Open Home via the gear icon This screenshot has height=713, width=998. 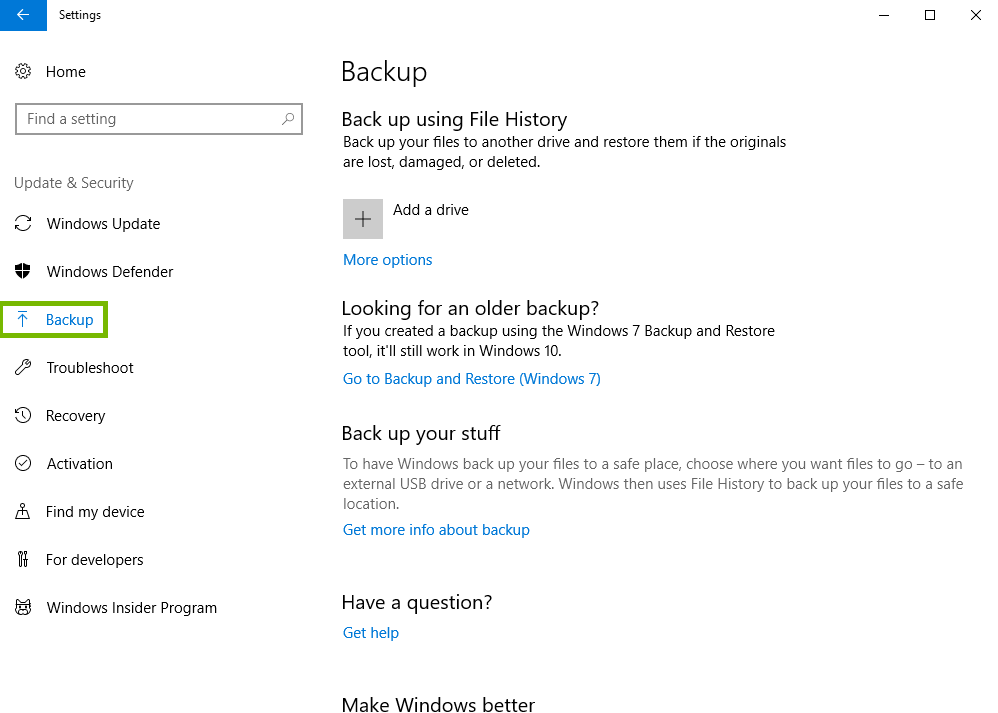[x=23, y=71]
